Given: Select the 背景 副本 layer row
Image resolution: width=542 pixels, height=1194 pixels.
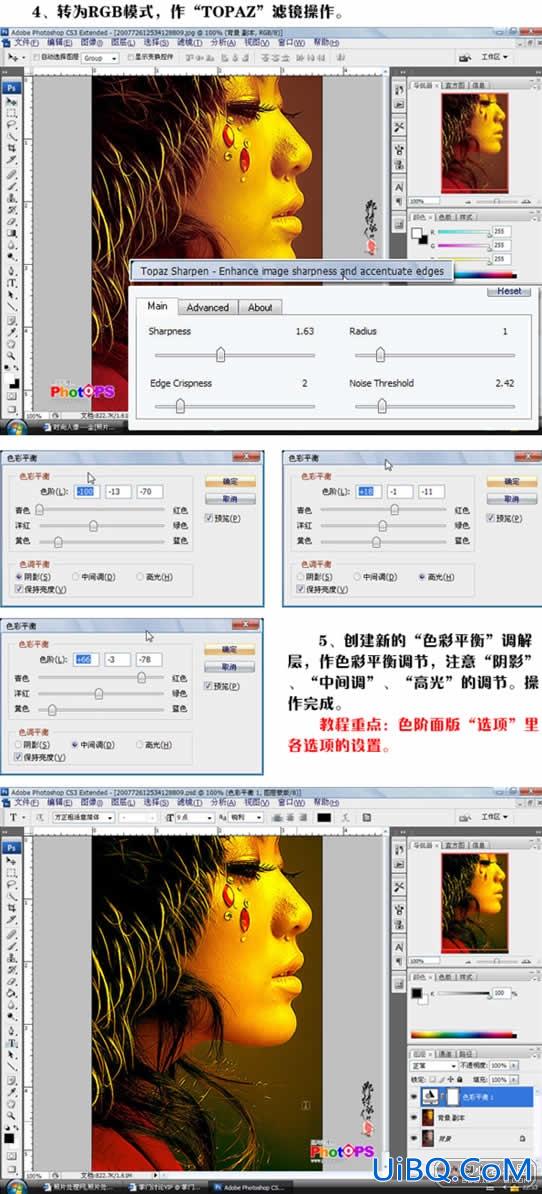Looking at the screenshot, I should pyautogui.click(x=471, y=1117).
